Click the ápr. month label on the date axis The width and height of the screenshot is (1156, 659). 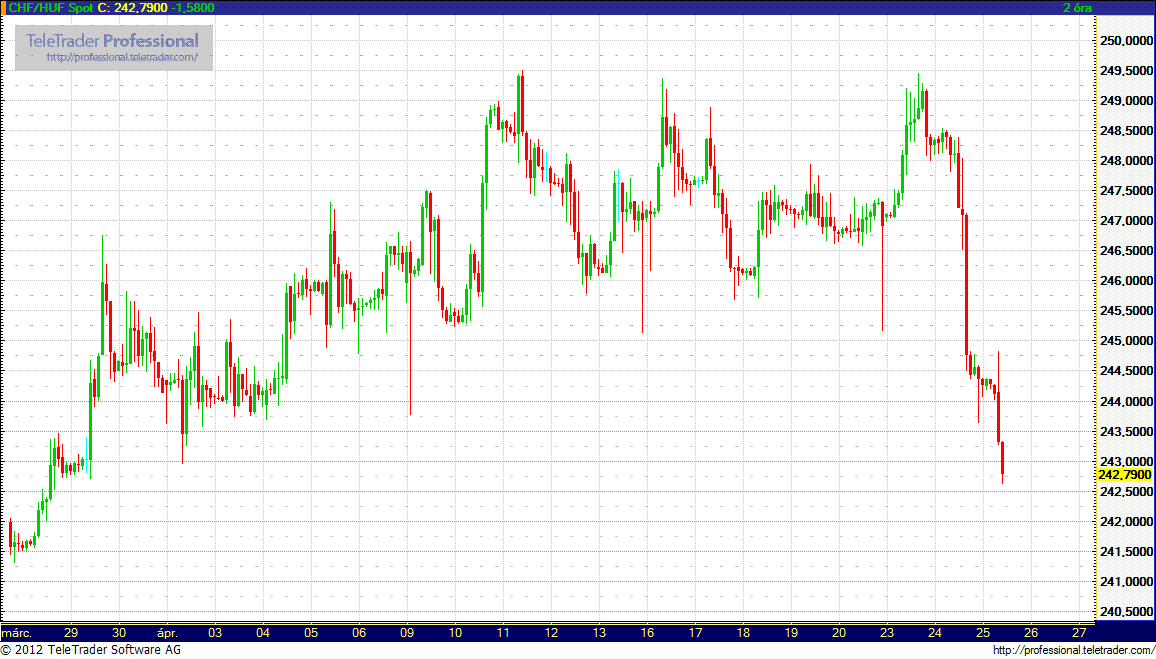168,633
